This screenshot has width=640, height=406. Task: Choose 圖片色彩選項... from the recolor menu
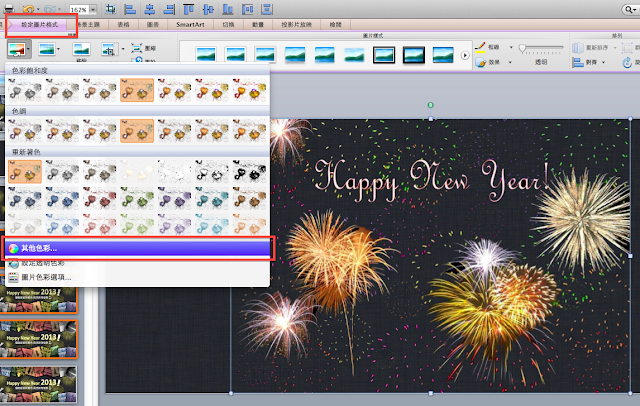coord(138,277)
